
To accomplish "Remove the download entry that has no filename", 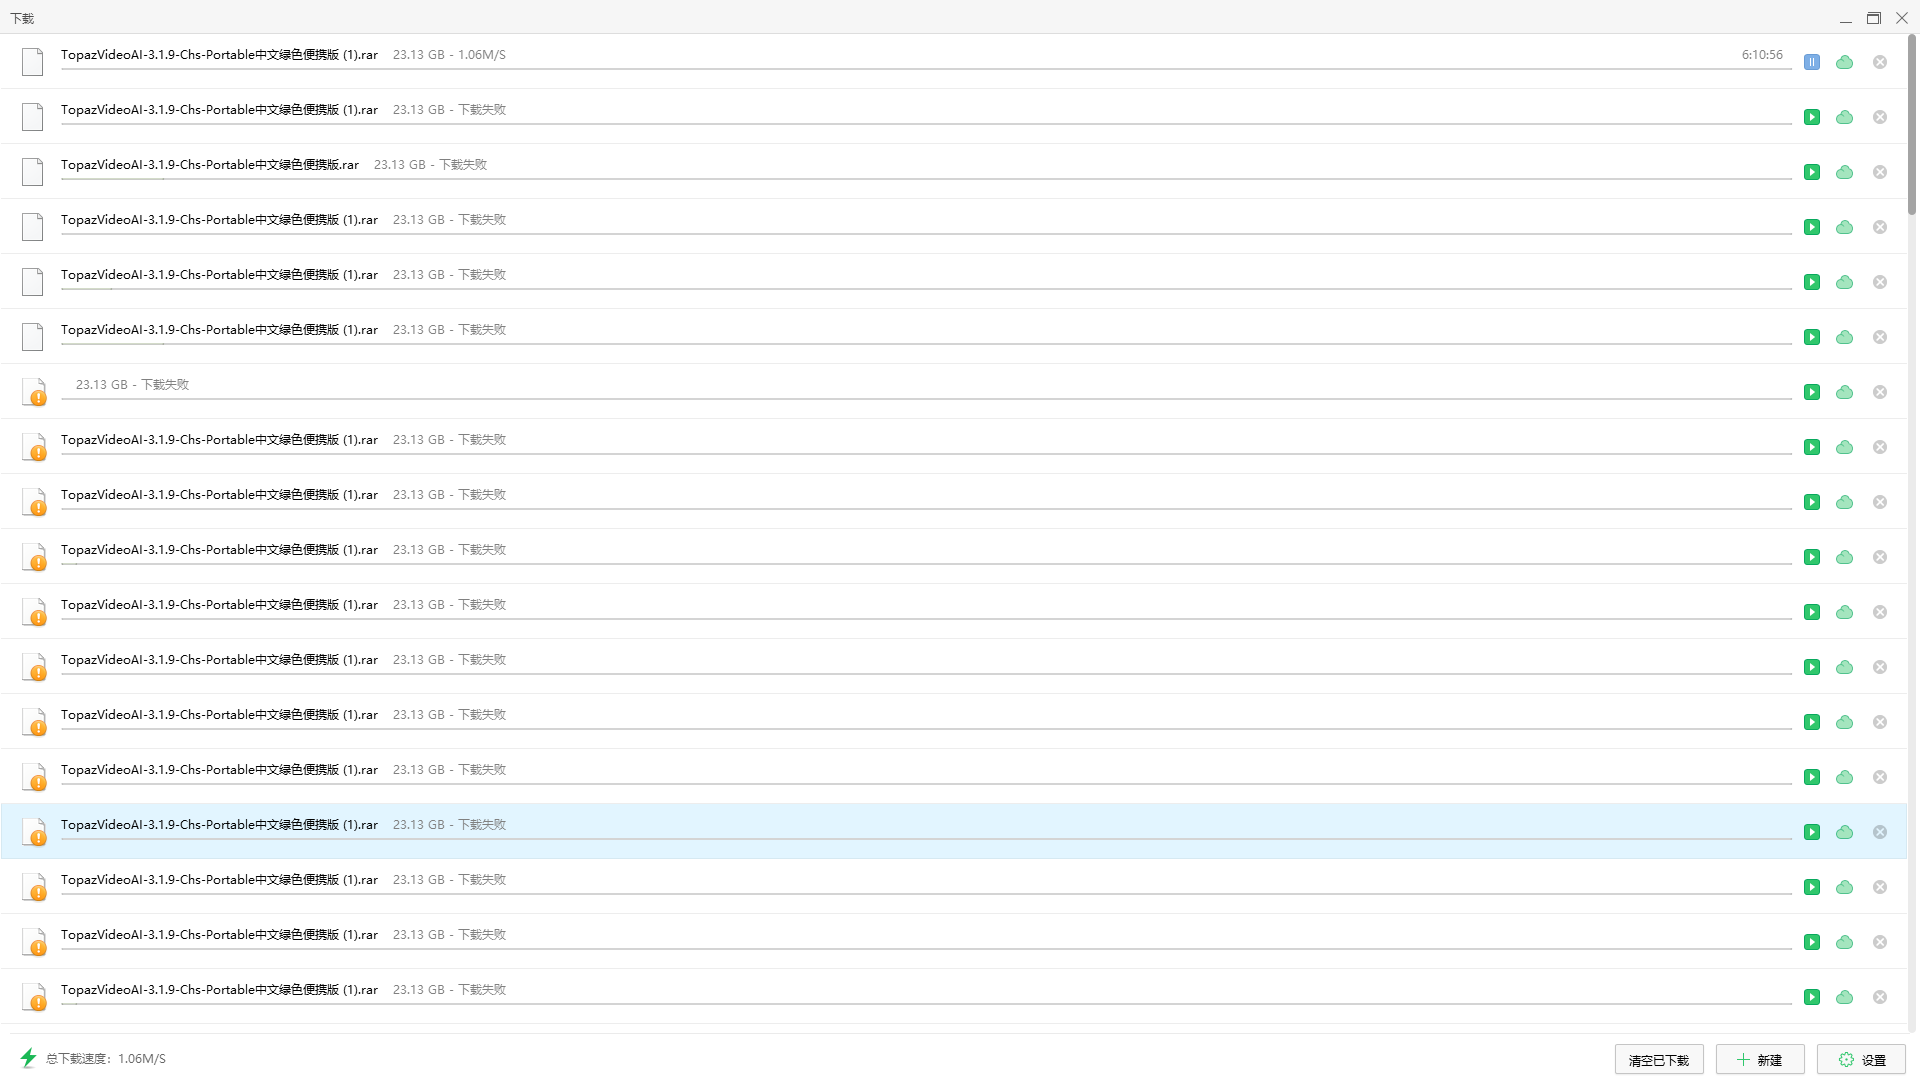I will click(1880, 392).
